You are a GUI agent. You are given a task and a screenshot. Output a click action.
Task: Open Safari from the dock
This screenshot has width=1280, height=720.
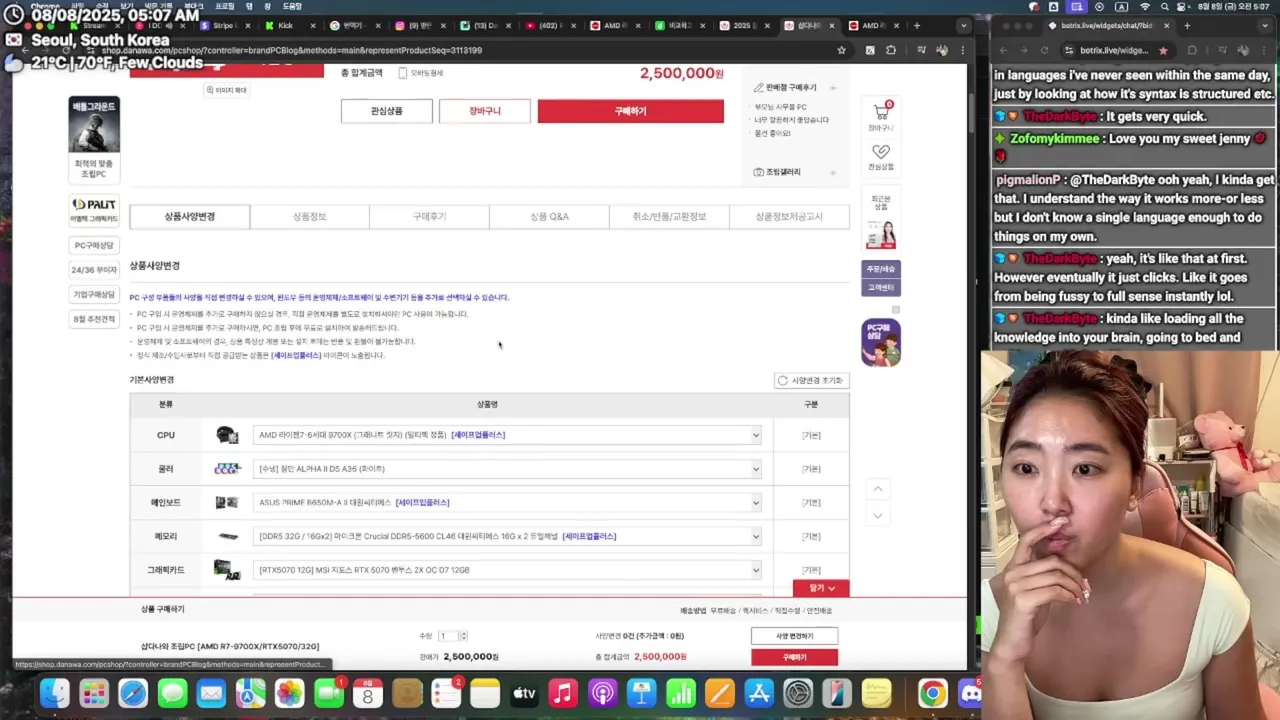pos(133,693)
